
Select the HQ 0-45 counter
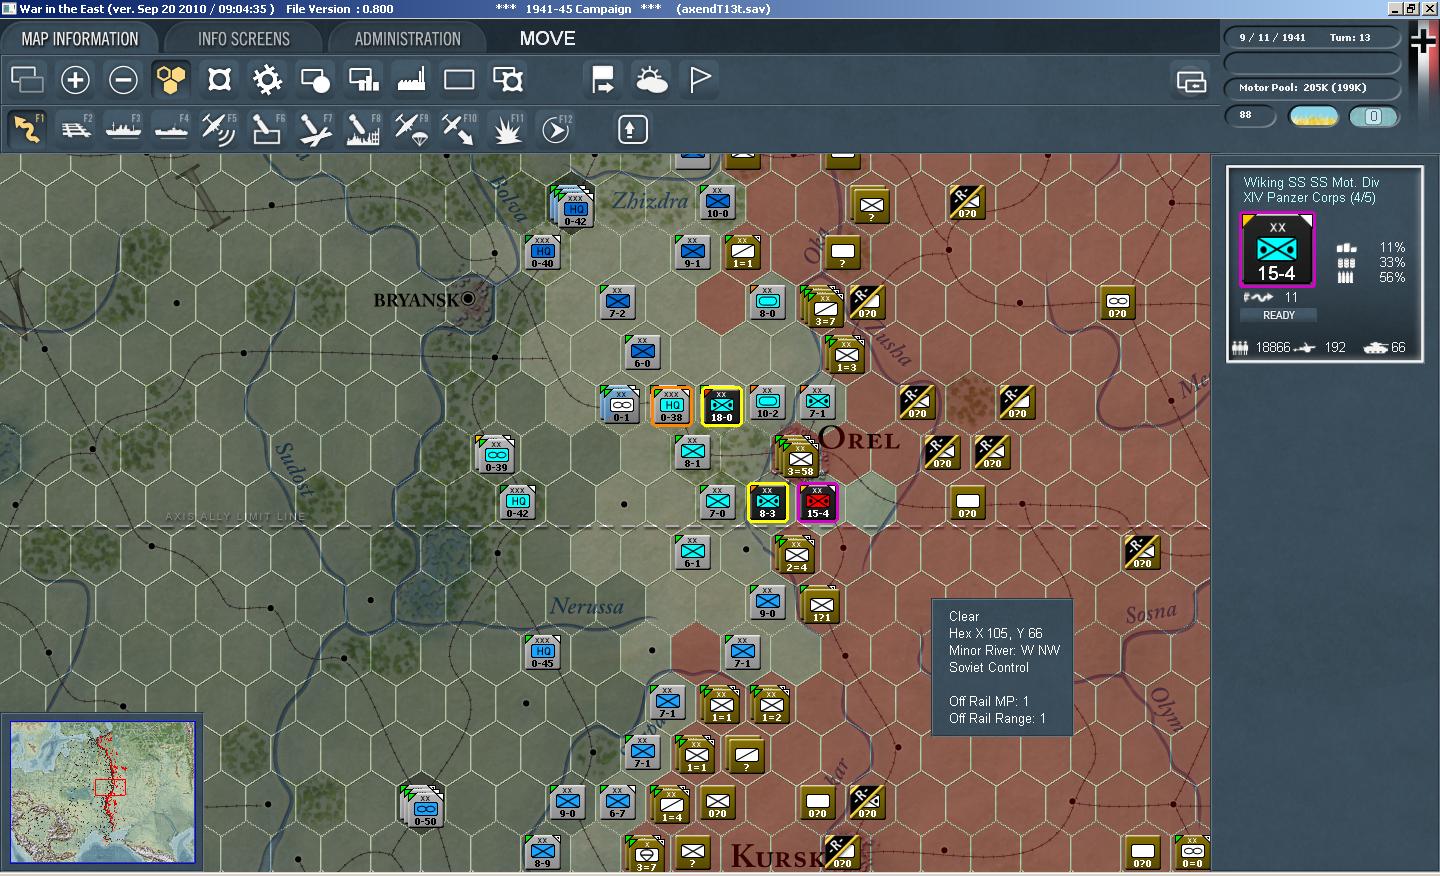[542, 653]
